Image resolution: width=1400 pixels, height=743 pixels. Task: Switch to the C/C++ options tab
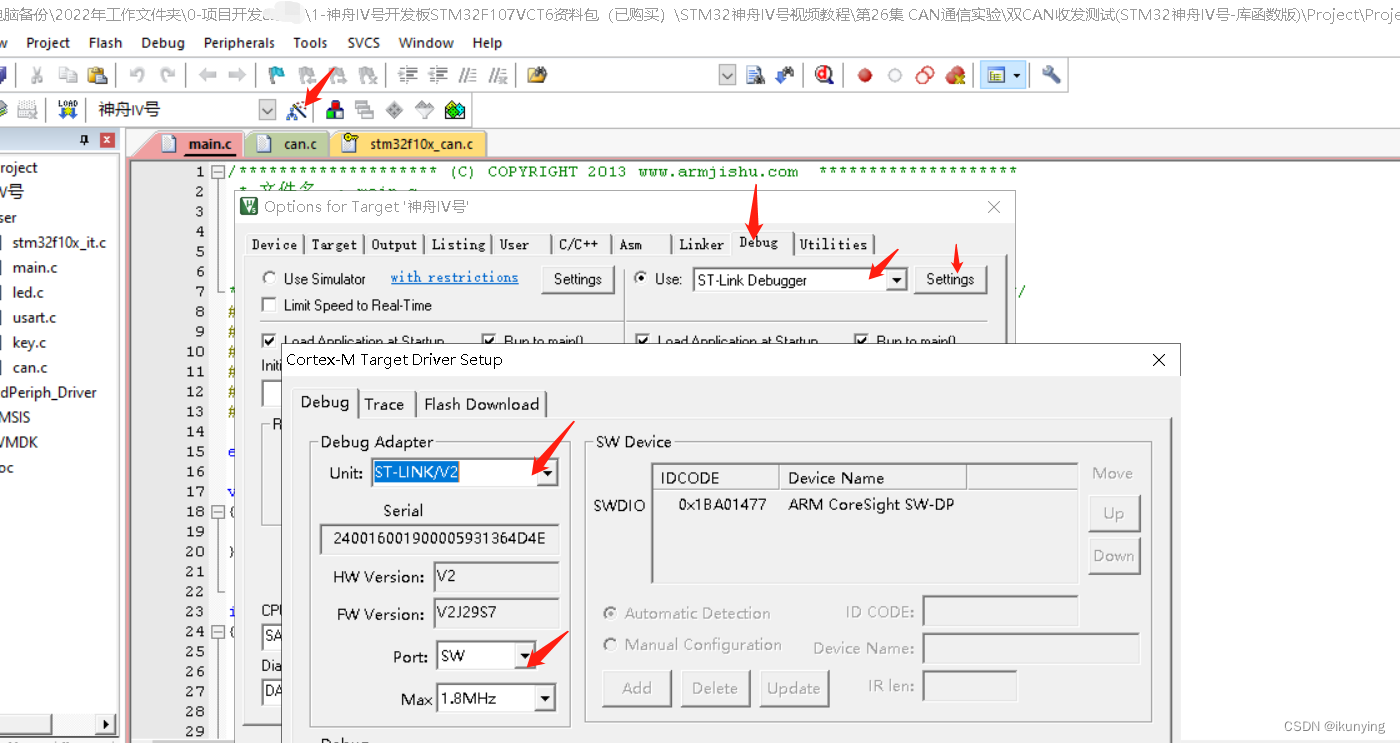point(579,244)
